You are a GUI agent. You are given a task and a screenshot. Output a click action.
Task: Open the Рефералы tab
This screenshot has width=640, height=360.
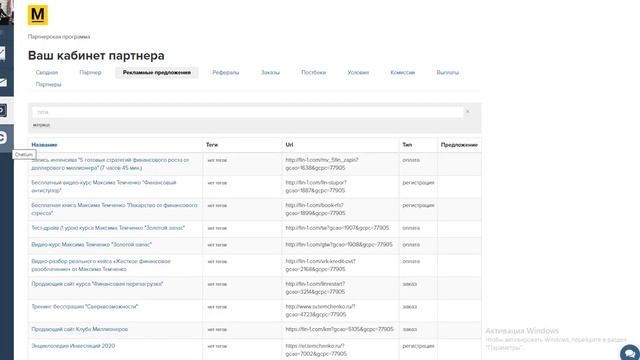pos(226,72)
